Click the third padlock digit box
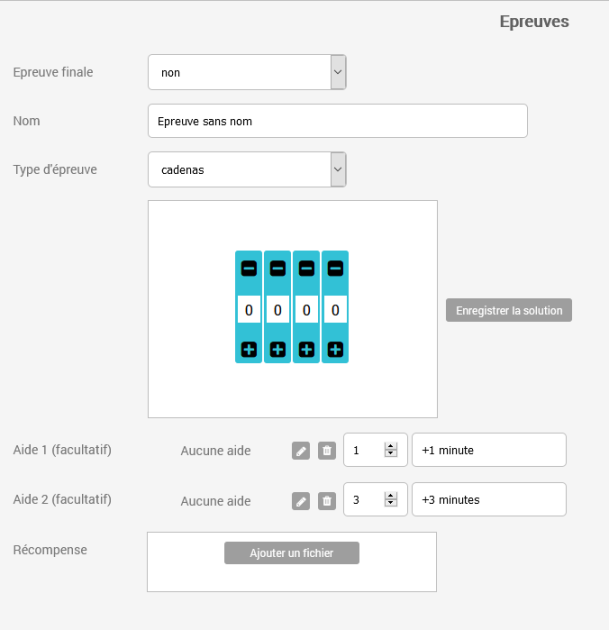The image size is (609, 630). tap(307, 311)
